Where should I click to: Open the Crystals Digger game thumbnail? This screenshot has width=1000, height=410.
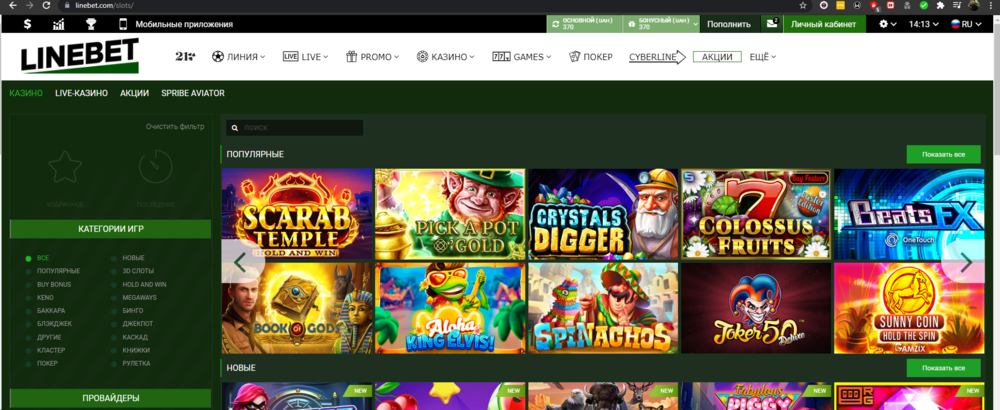pos(603,214)
